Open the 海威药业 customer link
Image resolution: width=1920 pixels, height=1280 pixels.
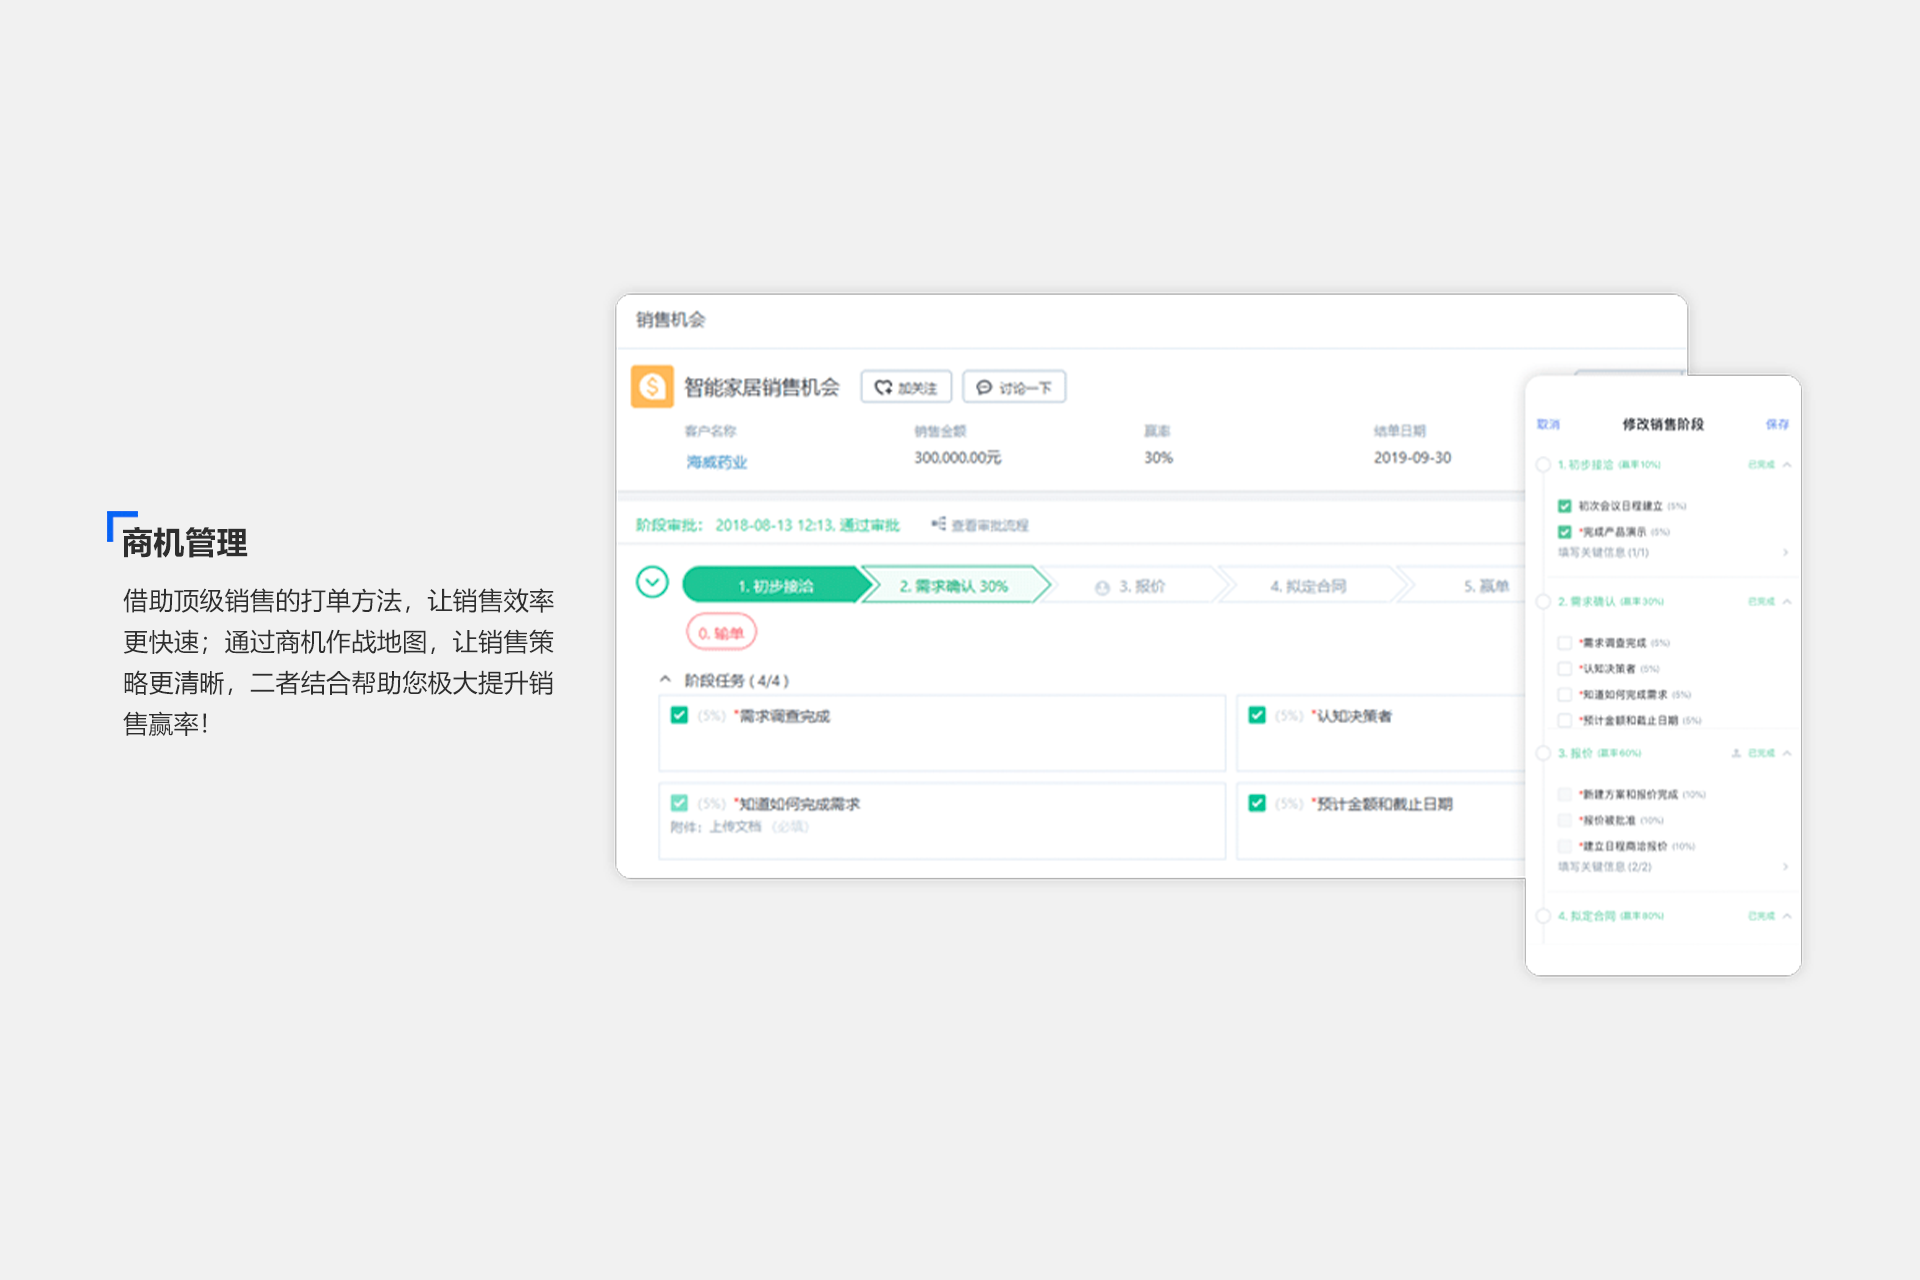[716, 462]
